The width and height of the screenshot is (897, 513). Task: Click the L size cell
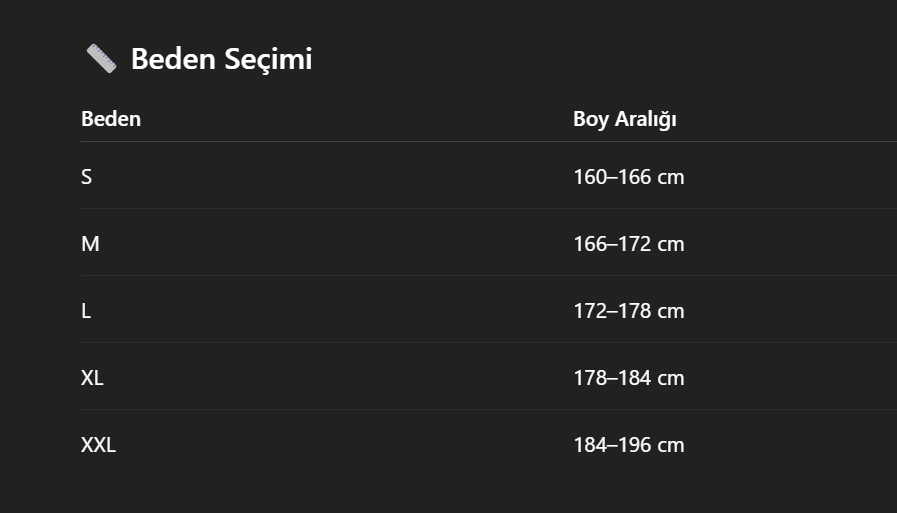[x=86, y=311]
